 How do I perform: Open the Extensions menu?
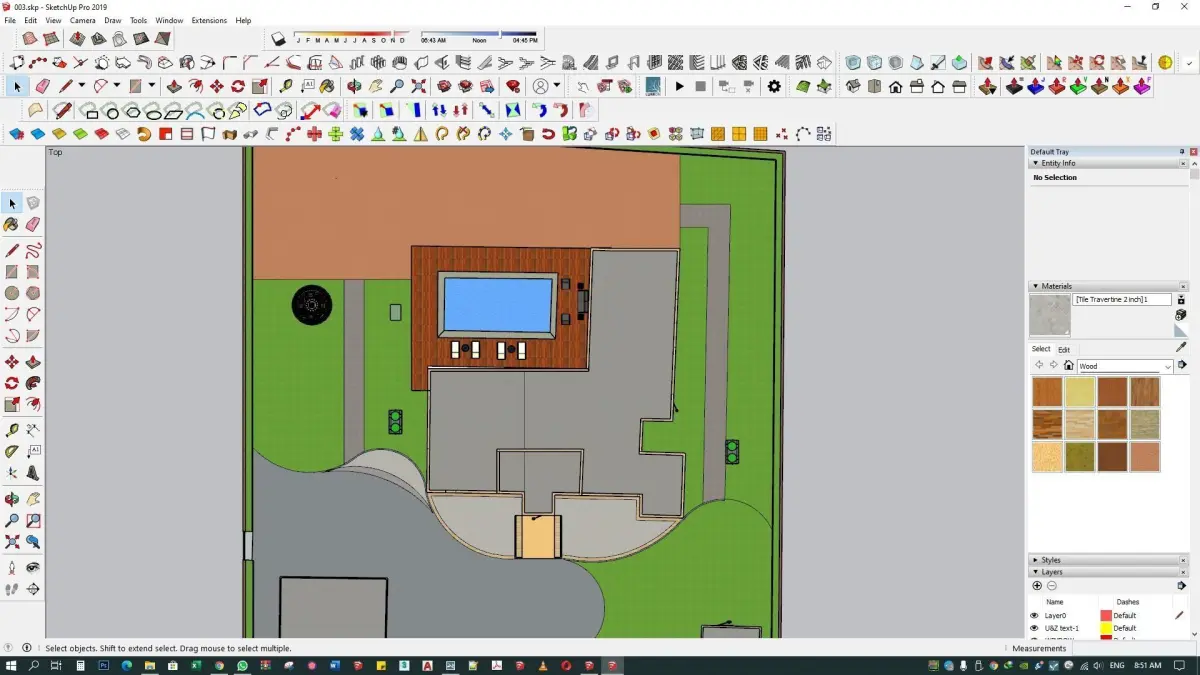(209, 20)
